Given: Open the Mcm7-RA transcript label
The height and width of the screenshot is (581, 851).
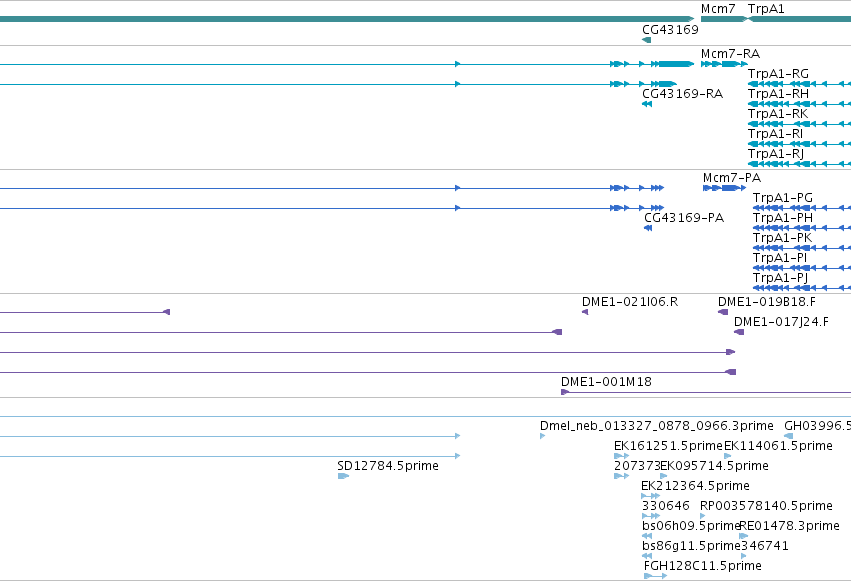Looking at the screenshot, I should (x=730, y=54).
